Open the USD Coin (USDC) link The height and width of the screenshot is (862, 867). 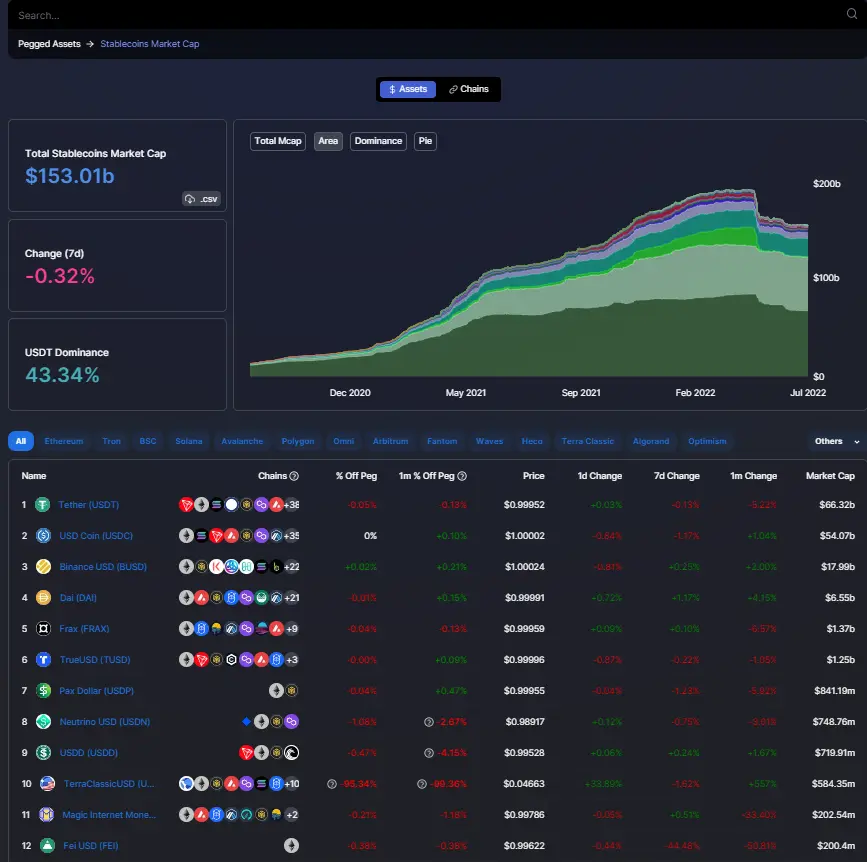coord(96,536)
